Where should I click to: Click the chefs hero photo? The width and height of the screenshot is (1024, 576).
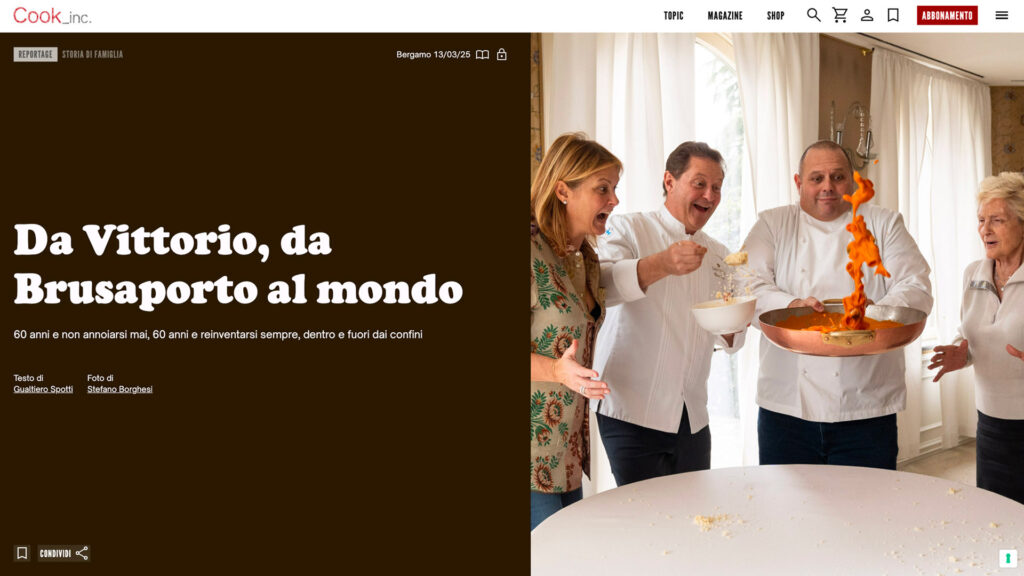[x=777, y=304]
